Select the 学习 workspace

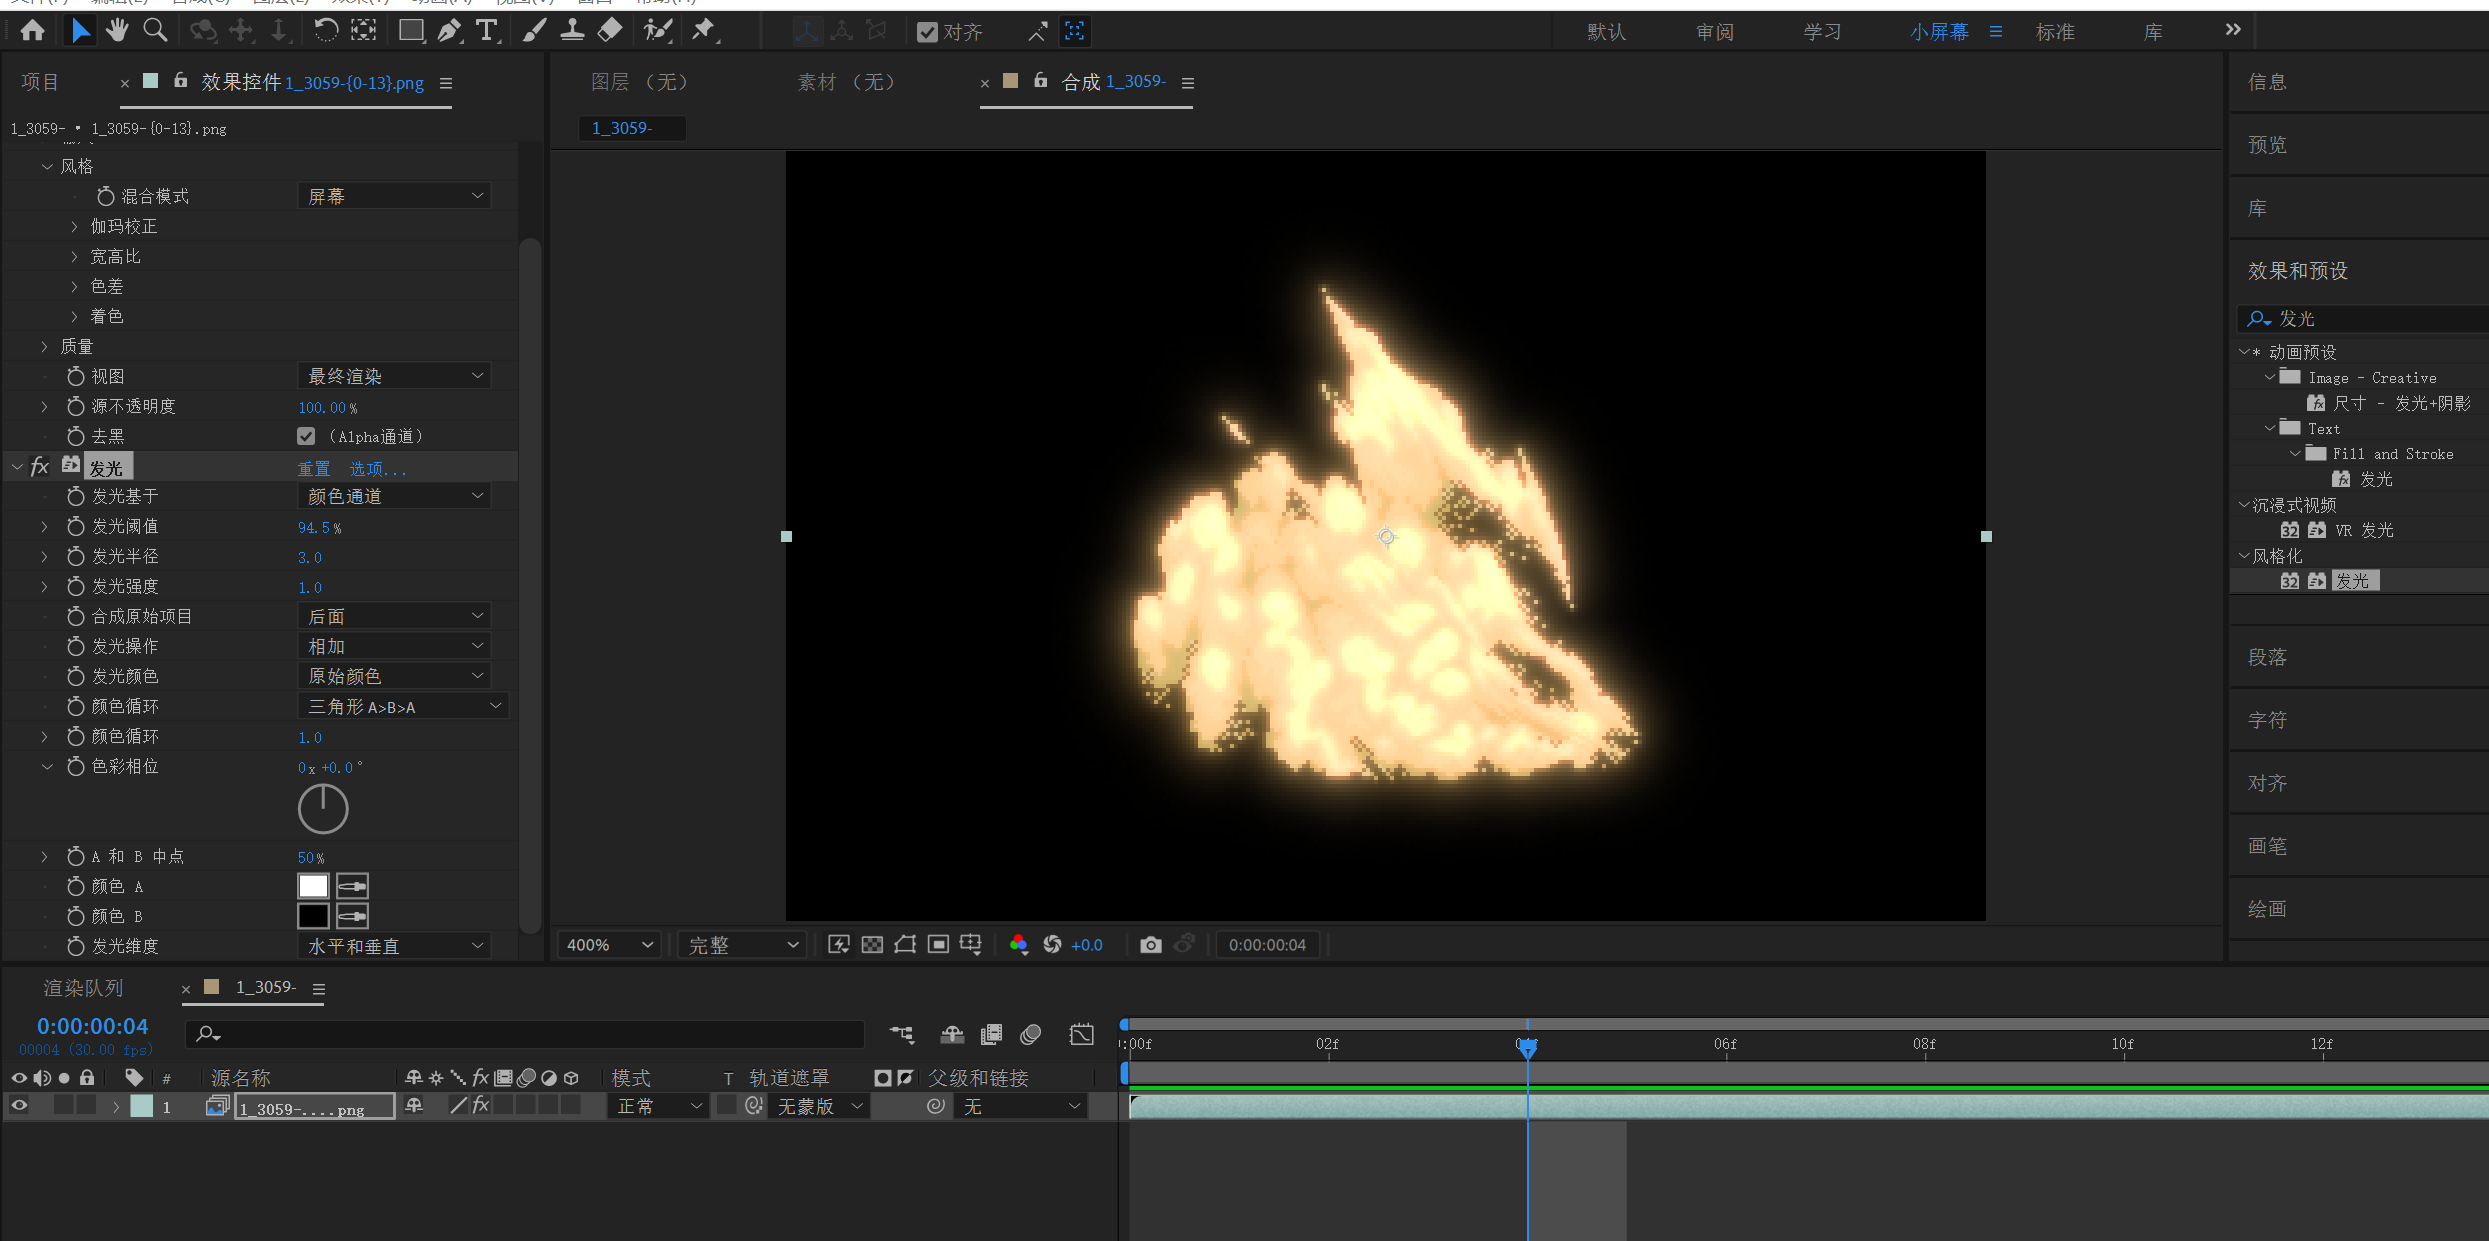pyautogui.click(x=1822, y=32)
